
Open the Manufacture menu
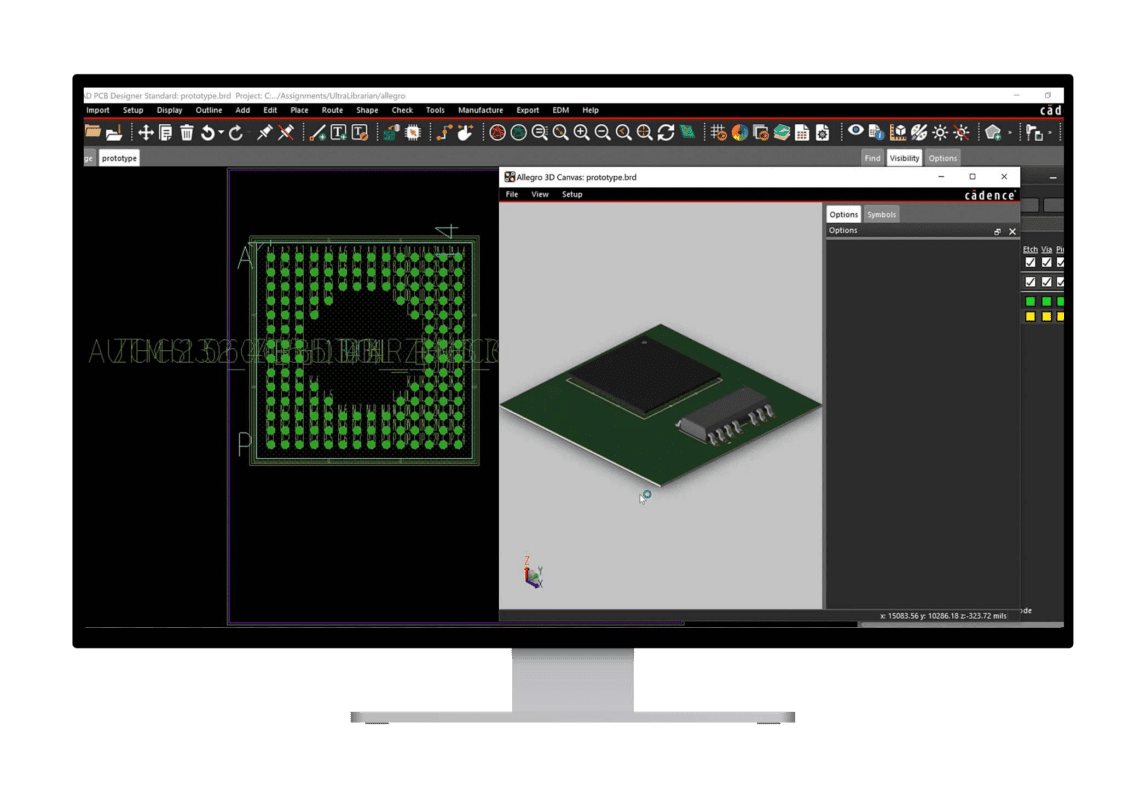[x=480, y=110]
